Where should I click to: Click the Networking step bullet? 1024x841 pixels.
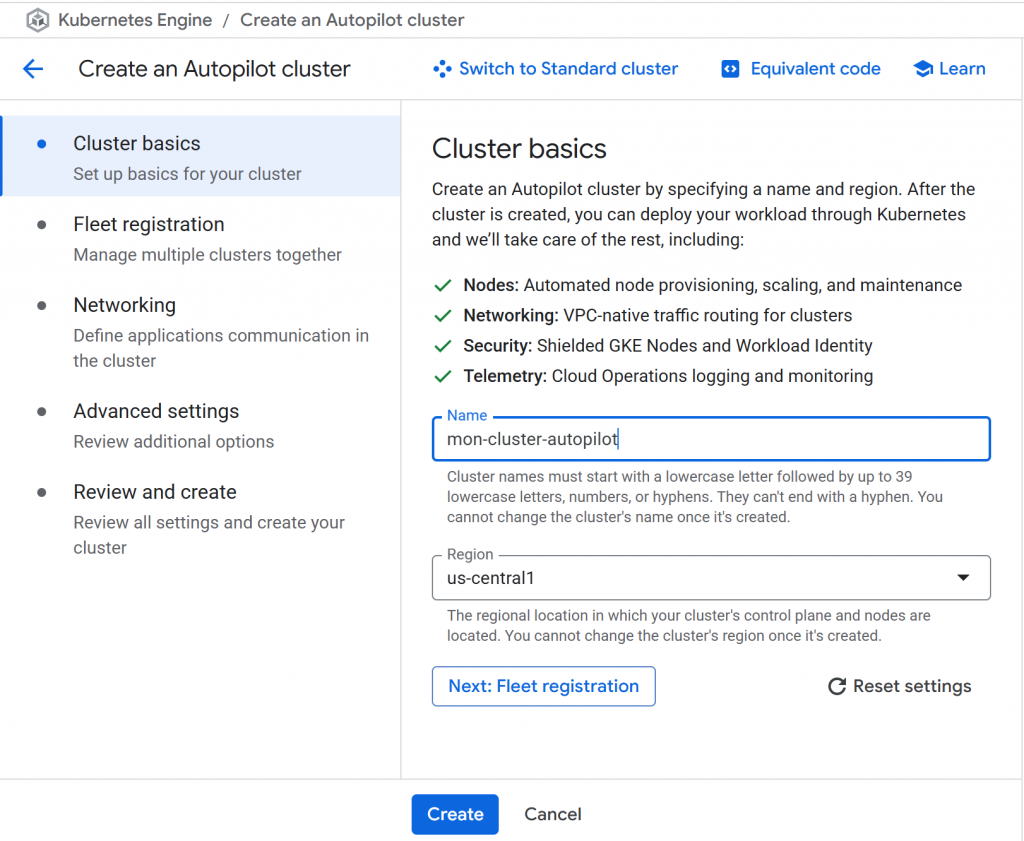tap(41, 306)
